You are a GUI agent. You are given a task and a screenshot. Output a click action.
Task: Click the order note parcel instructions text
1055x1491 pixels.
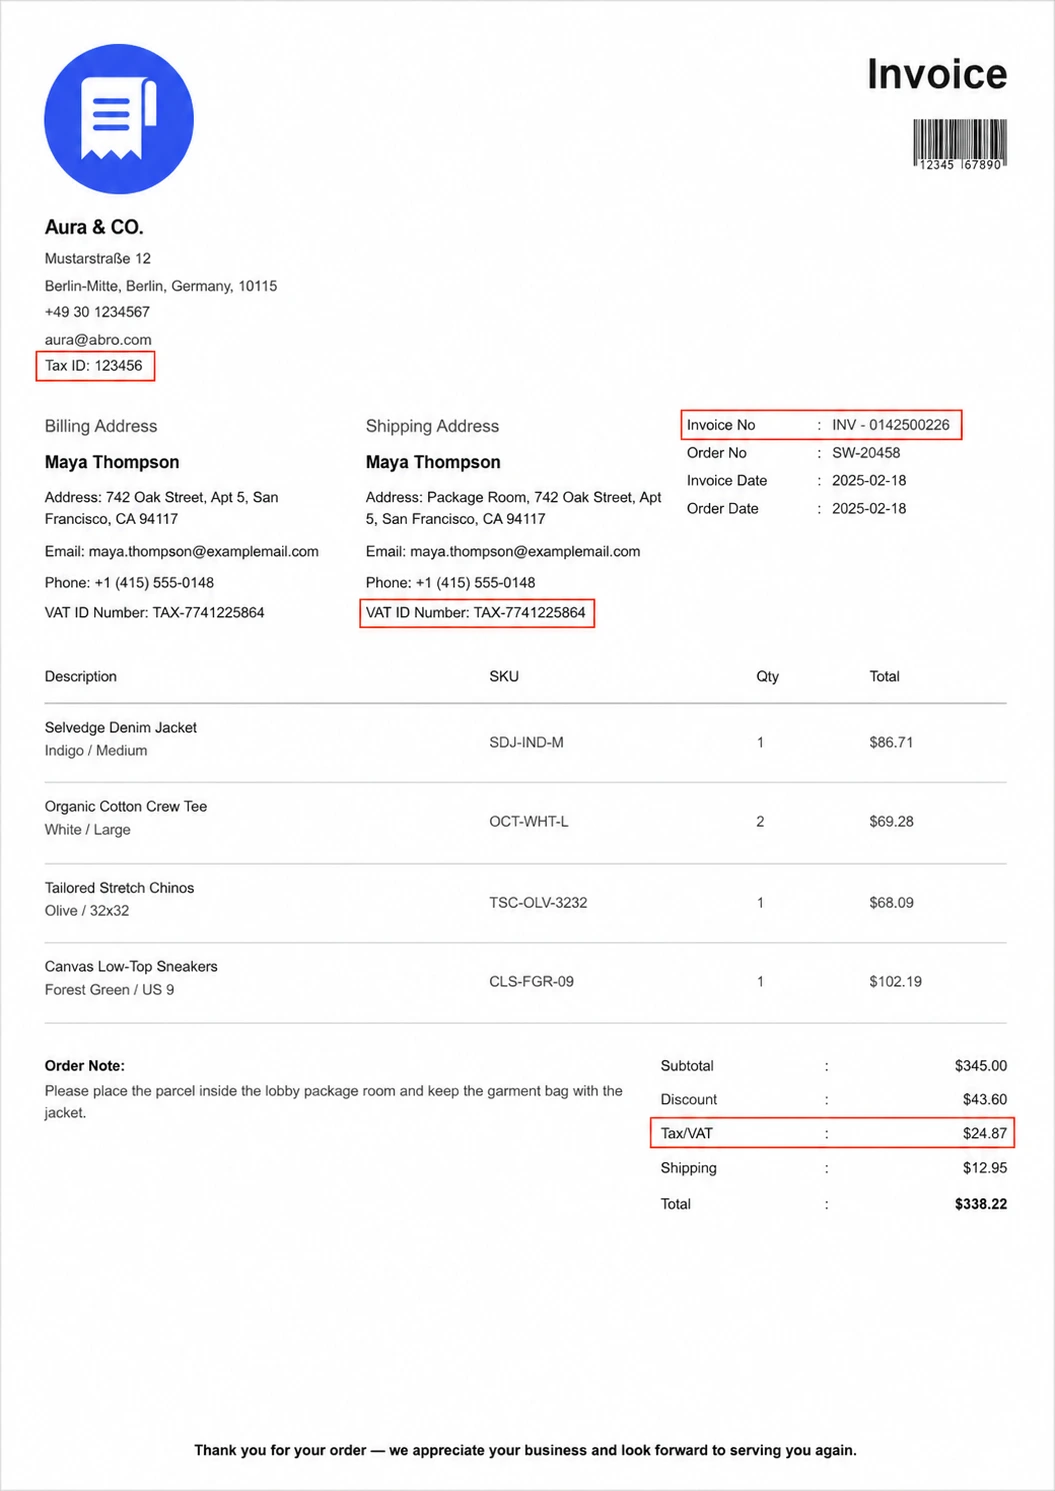click(x=334, y=1102)
